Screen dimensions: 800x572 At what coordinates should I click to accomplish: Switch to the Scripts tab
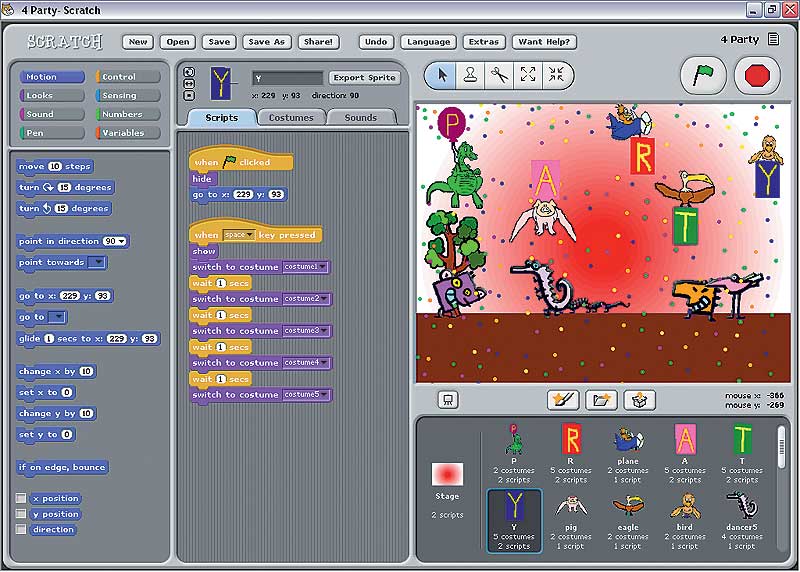point(221,117)
